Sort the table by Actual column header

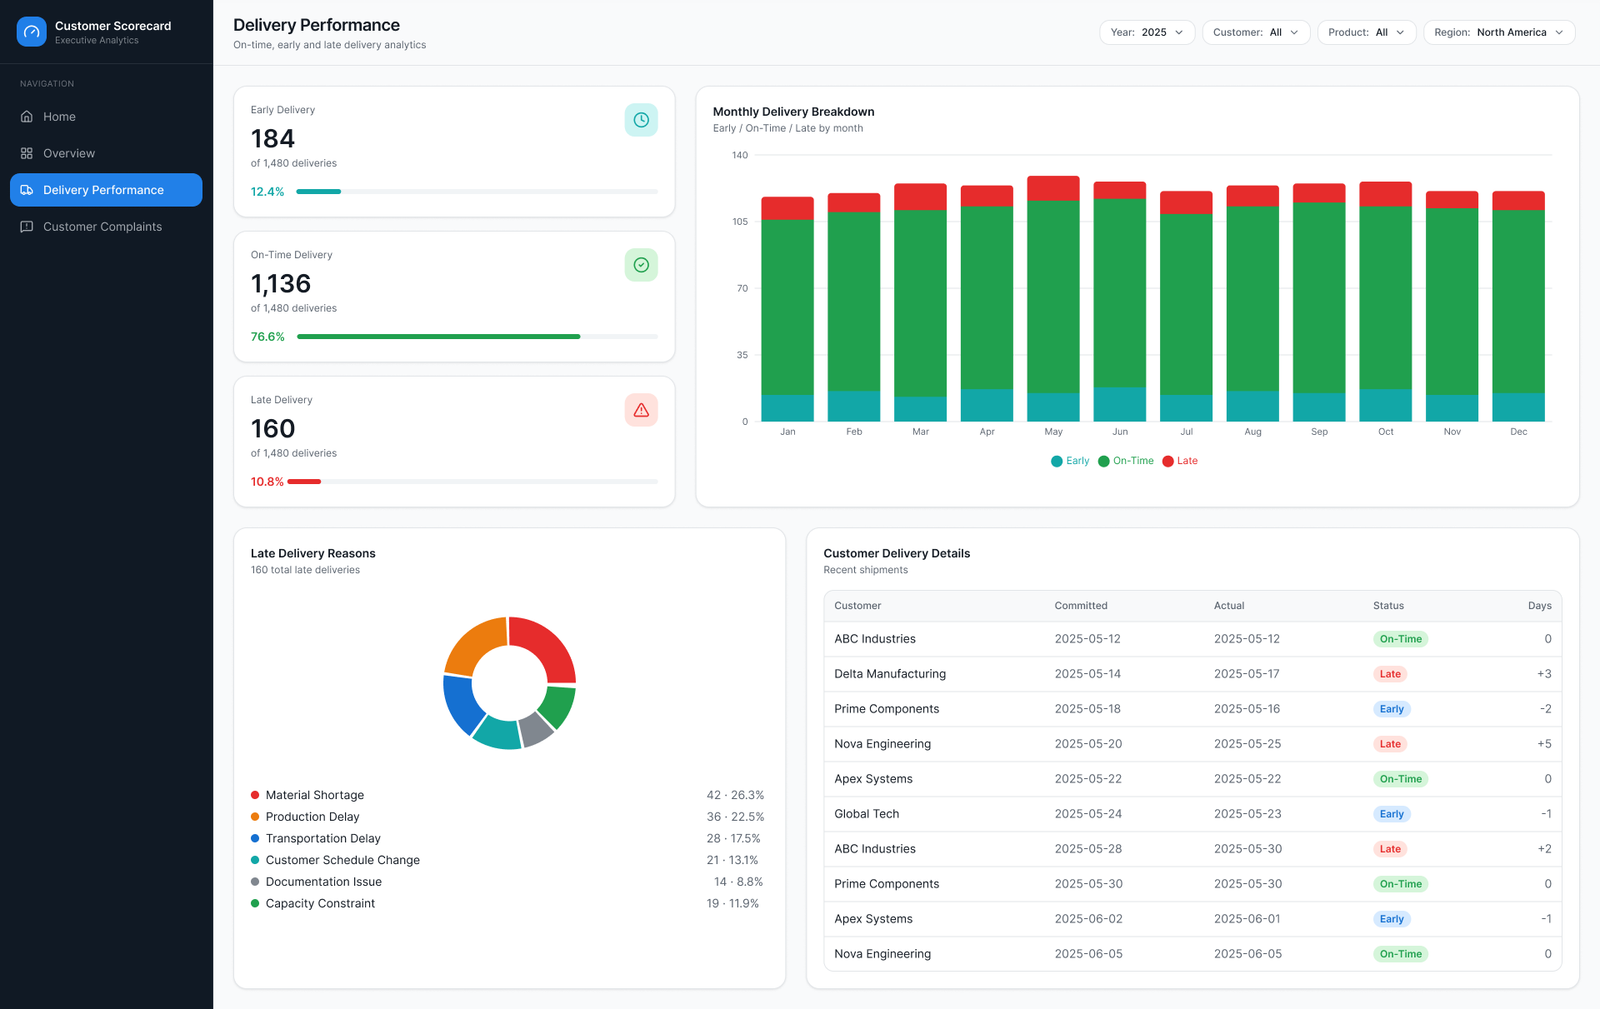point(1229,606)
